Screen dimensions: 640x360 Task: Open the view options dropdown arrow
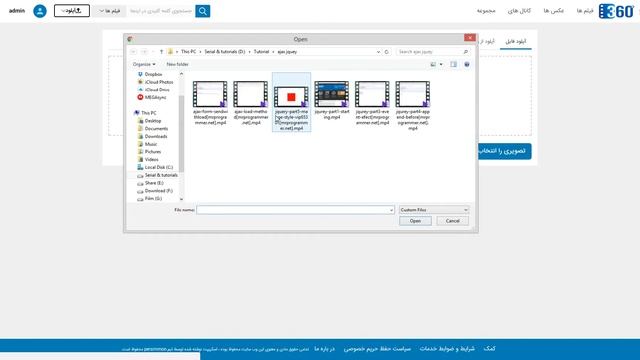(441, 64)
